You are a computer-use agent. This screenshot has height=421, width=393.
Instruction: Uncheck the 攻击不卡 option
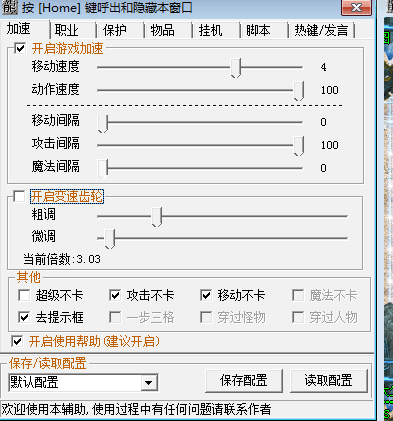pos(115,295)
